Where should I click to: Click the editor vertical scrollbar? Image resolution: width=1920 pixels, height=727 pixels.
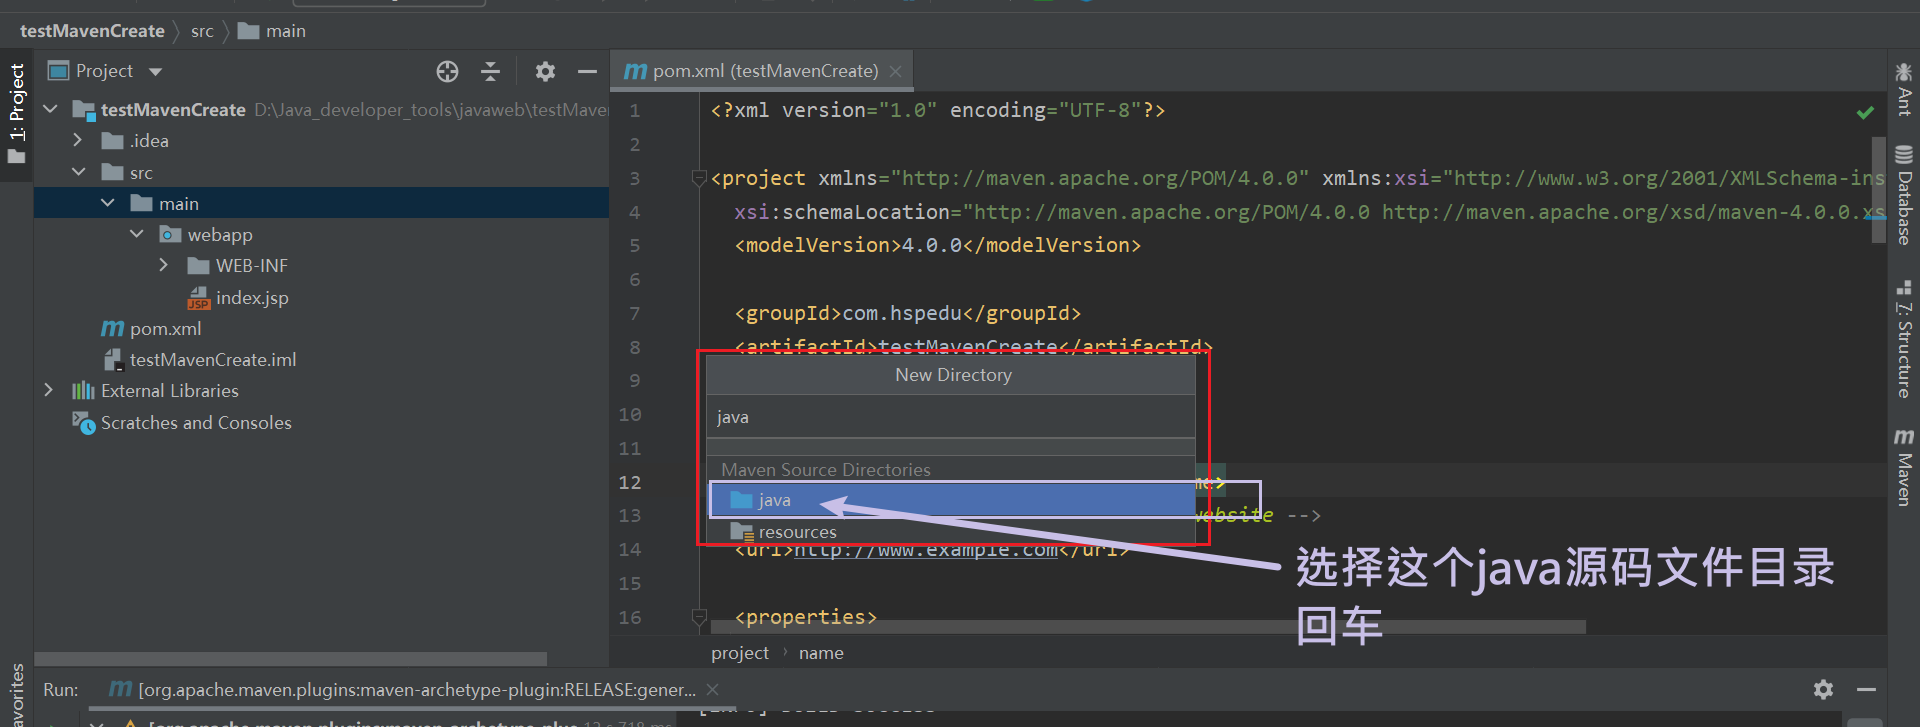[x=1878, y=190]
